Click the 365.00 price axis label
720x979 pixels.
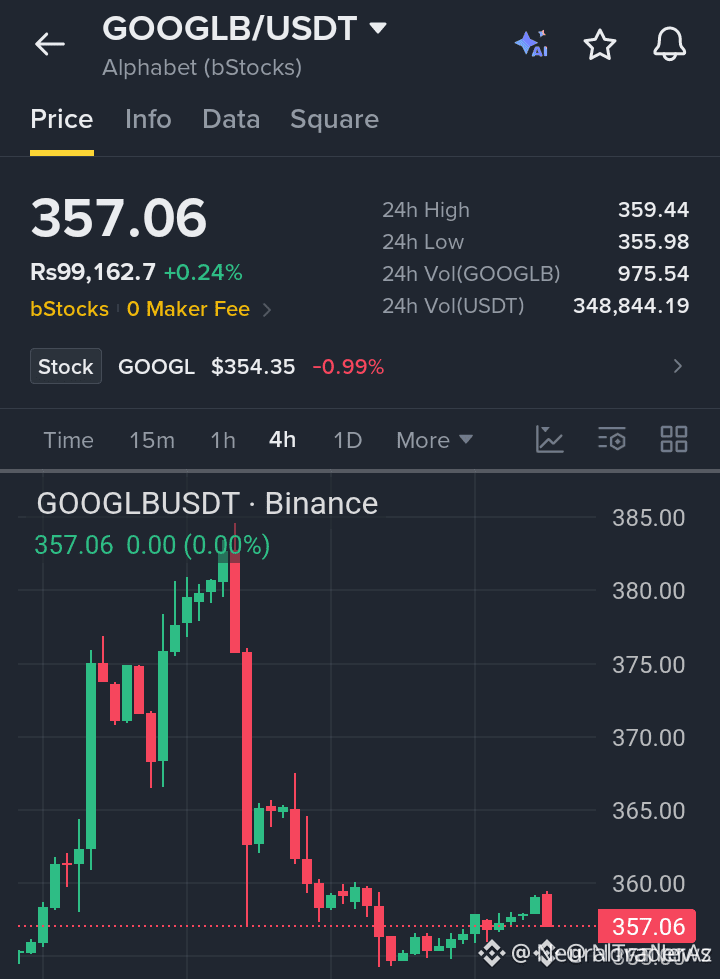(x=648, y=810)
